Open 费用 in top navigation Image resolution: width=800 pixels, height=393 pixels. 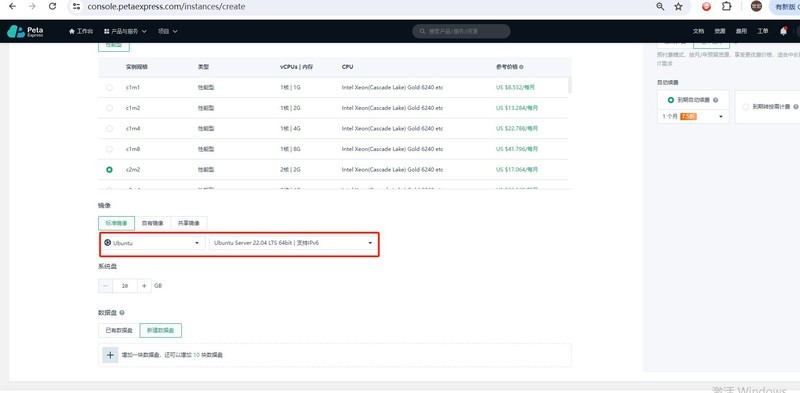pyautogui.click(x=741, y=31)
